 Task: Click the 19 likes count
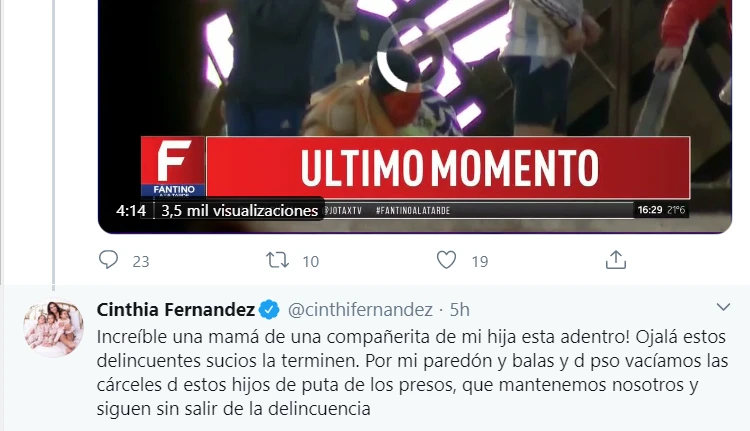pos(480,262)
